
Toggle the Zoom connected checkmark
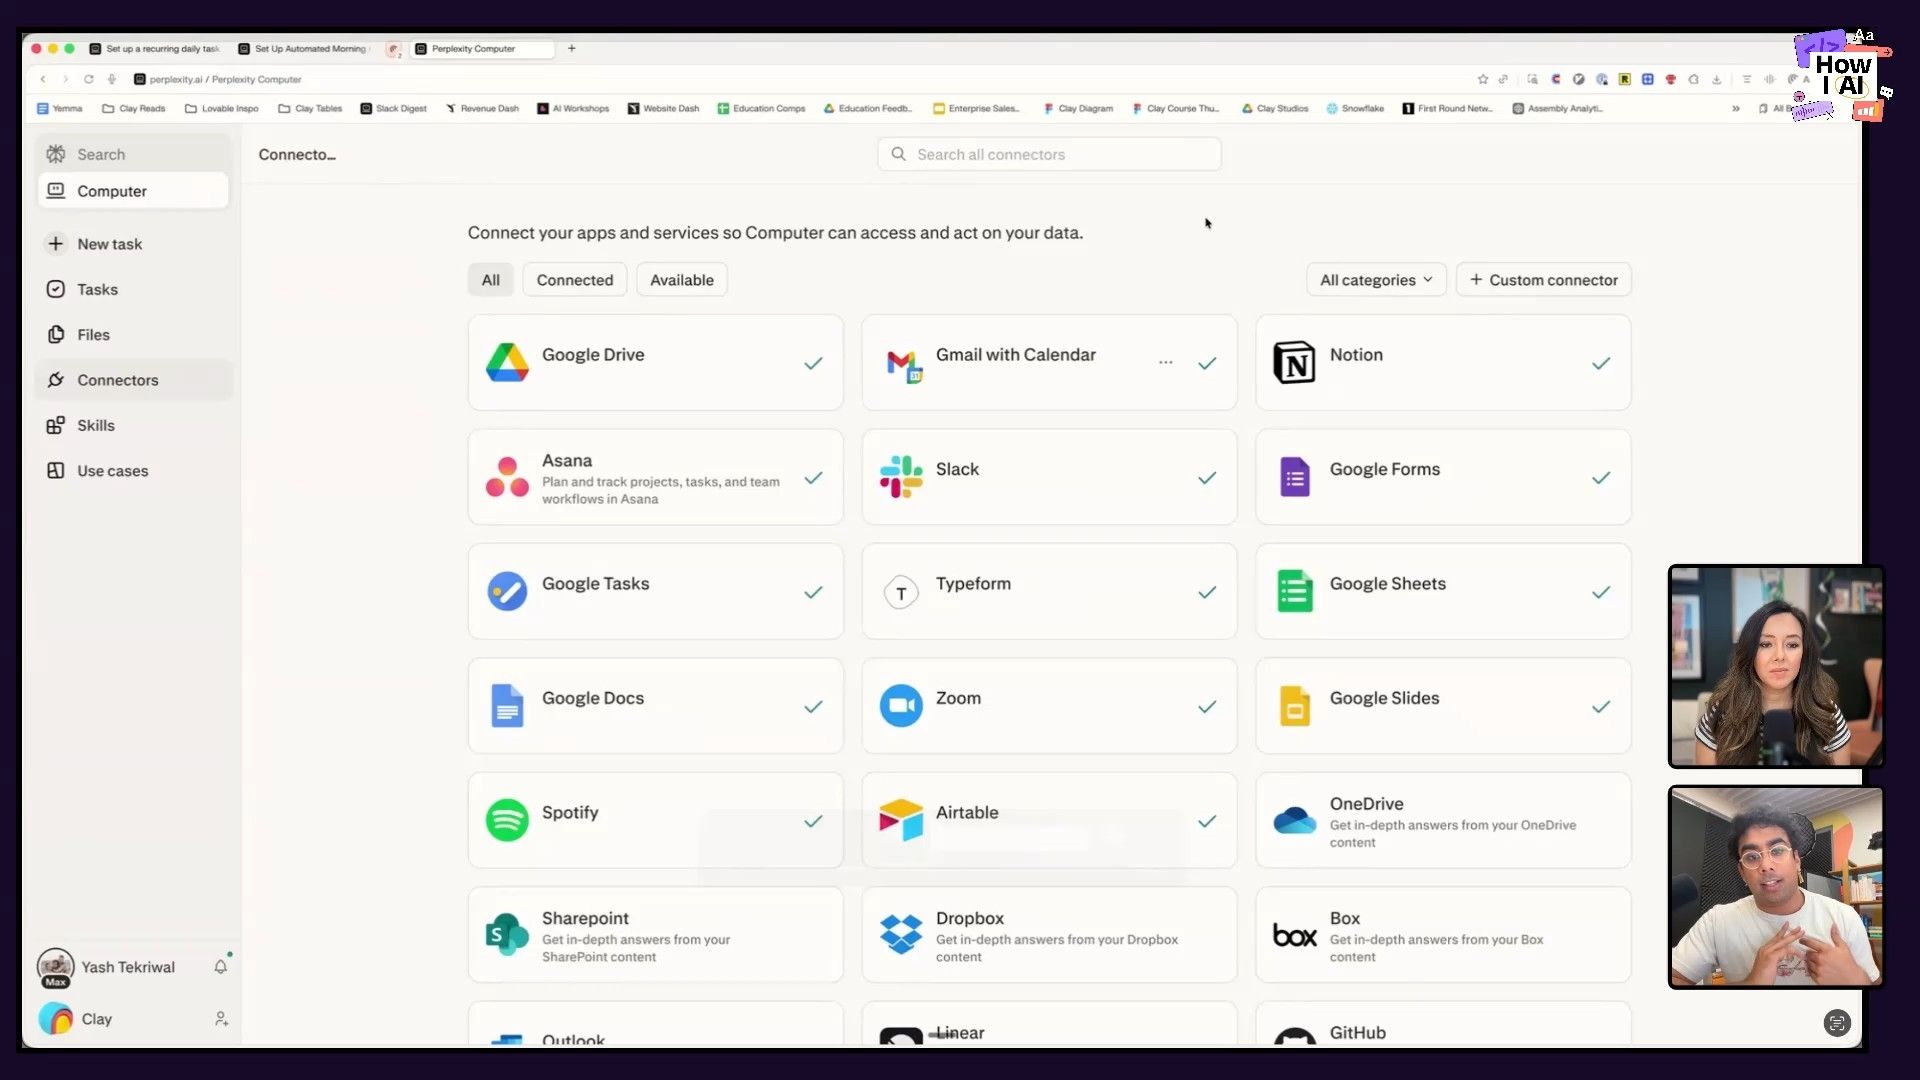1207,707
